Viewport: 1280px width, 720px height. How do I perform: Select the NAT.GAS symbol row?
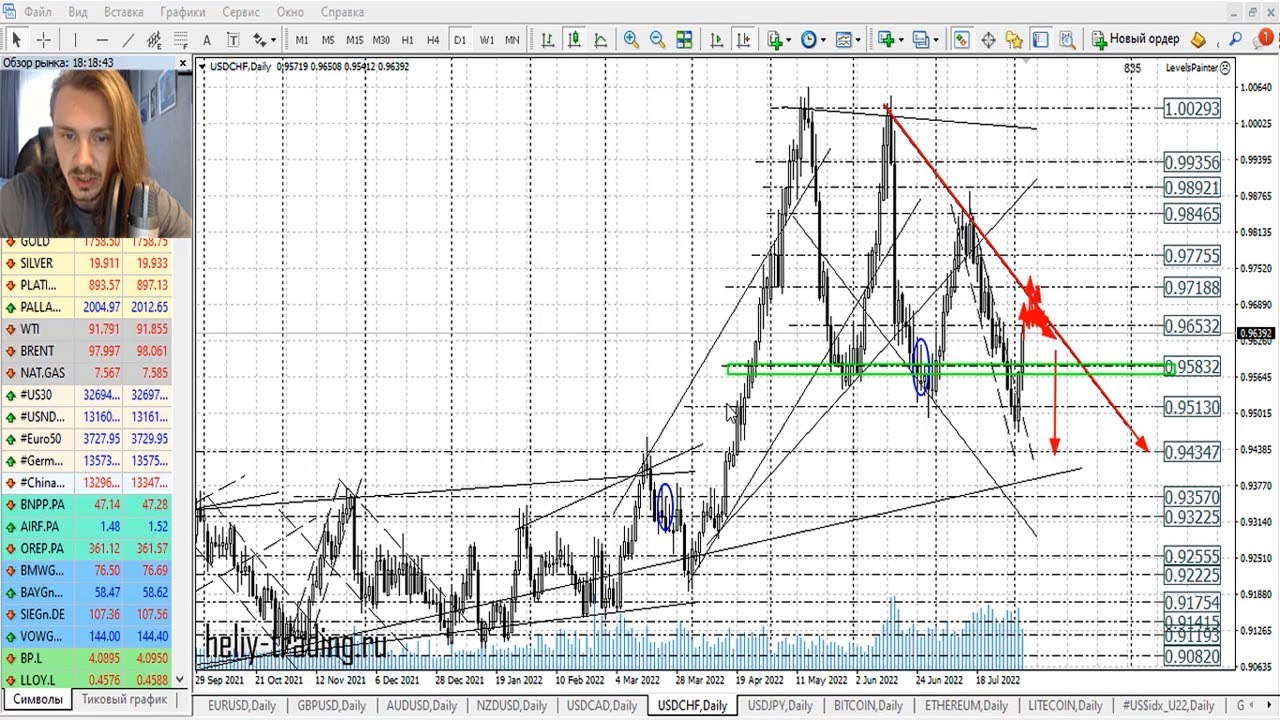click(x=87, y=373)
